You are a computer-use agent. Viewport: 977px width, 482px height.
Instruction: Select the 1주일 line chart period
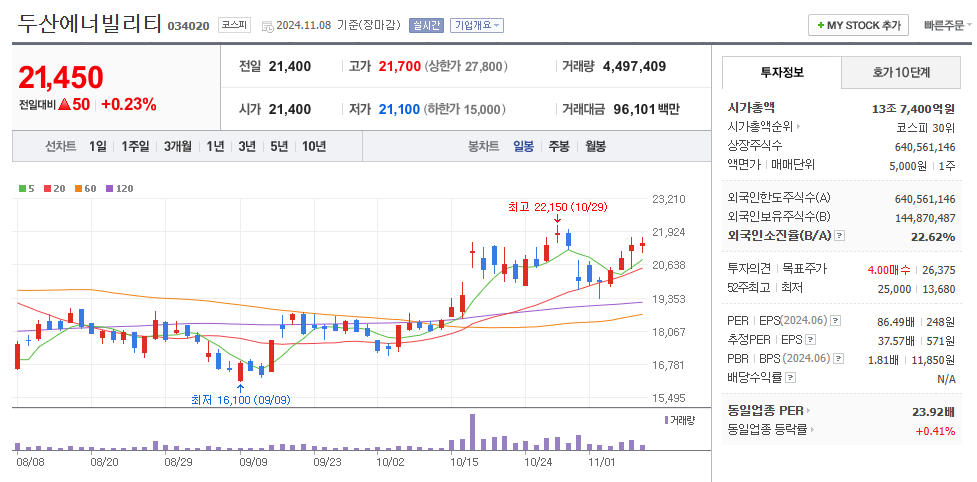[x=135, y=146]
